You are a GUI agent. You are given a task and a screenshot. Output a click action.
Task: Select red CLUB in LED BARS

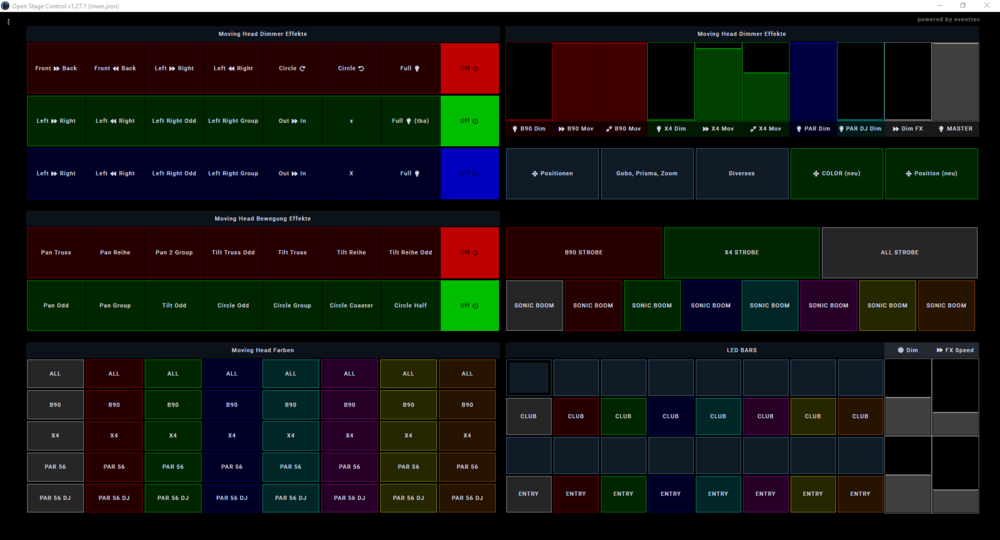(576, 416)
